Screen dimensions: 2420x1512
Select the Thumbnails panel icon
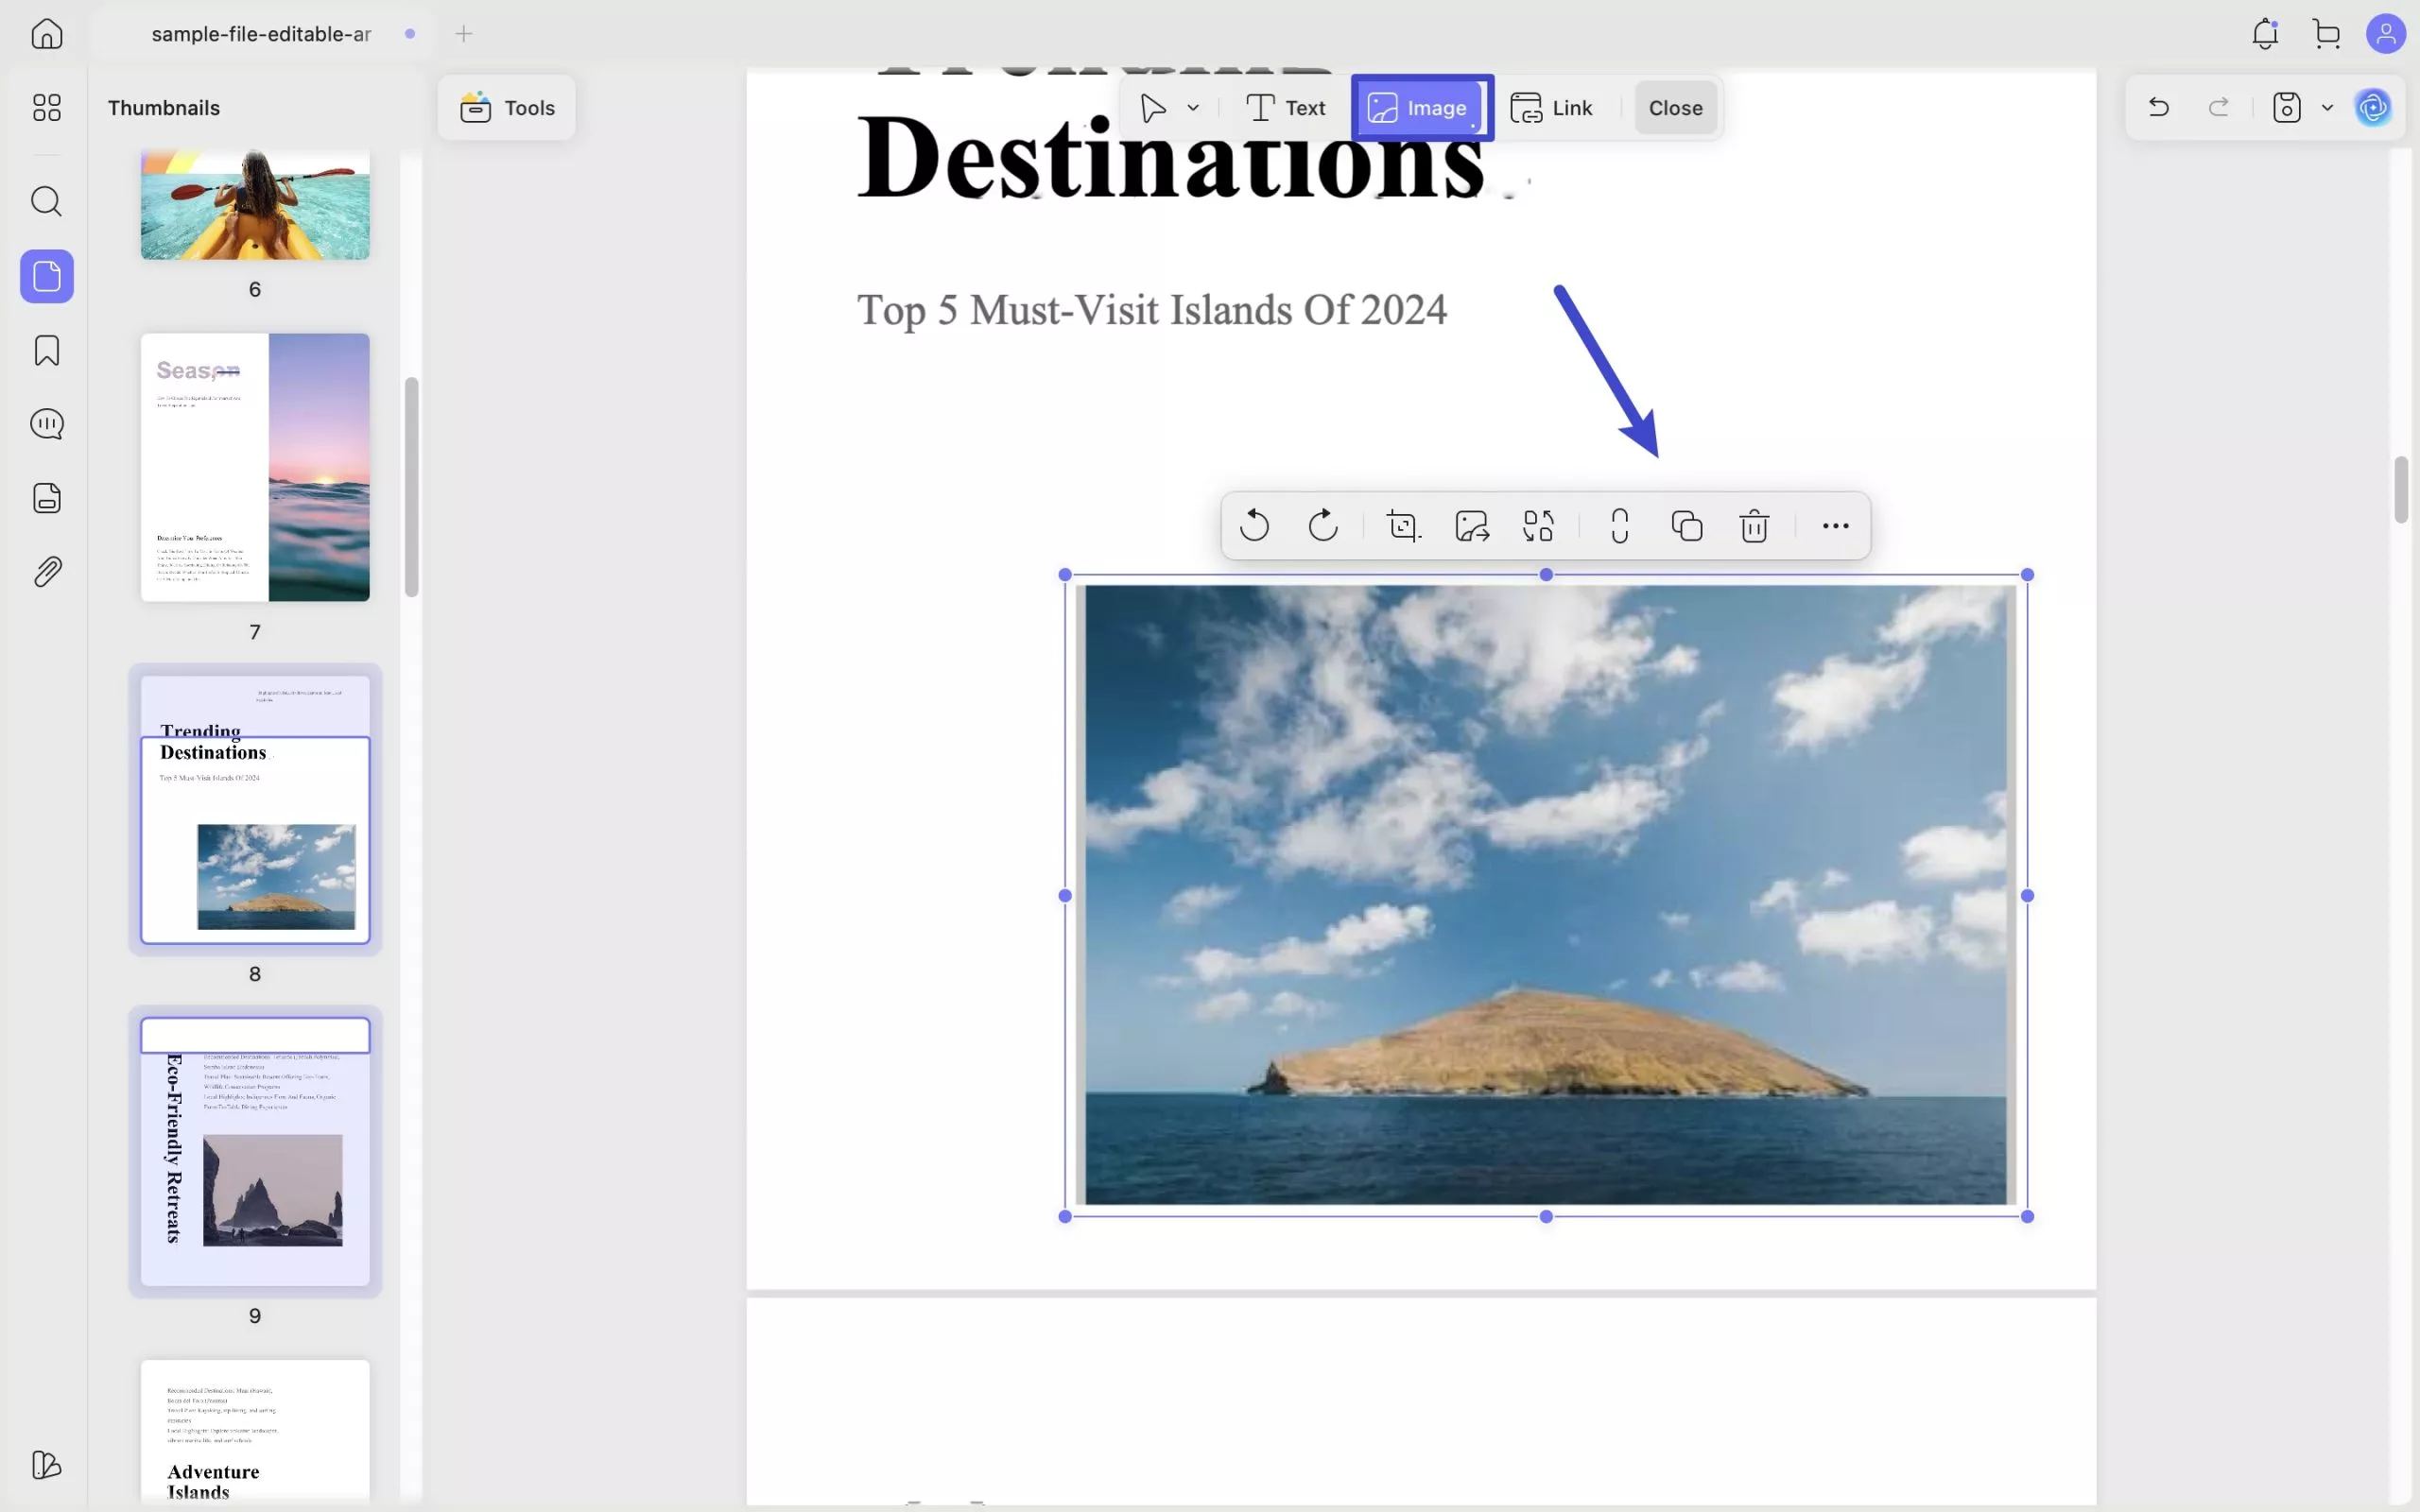click(x=46, y=276)
